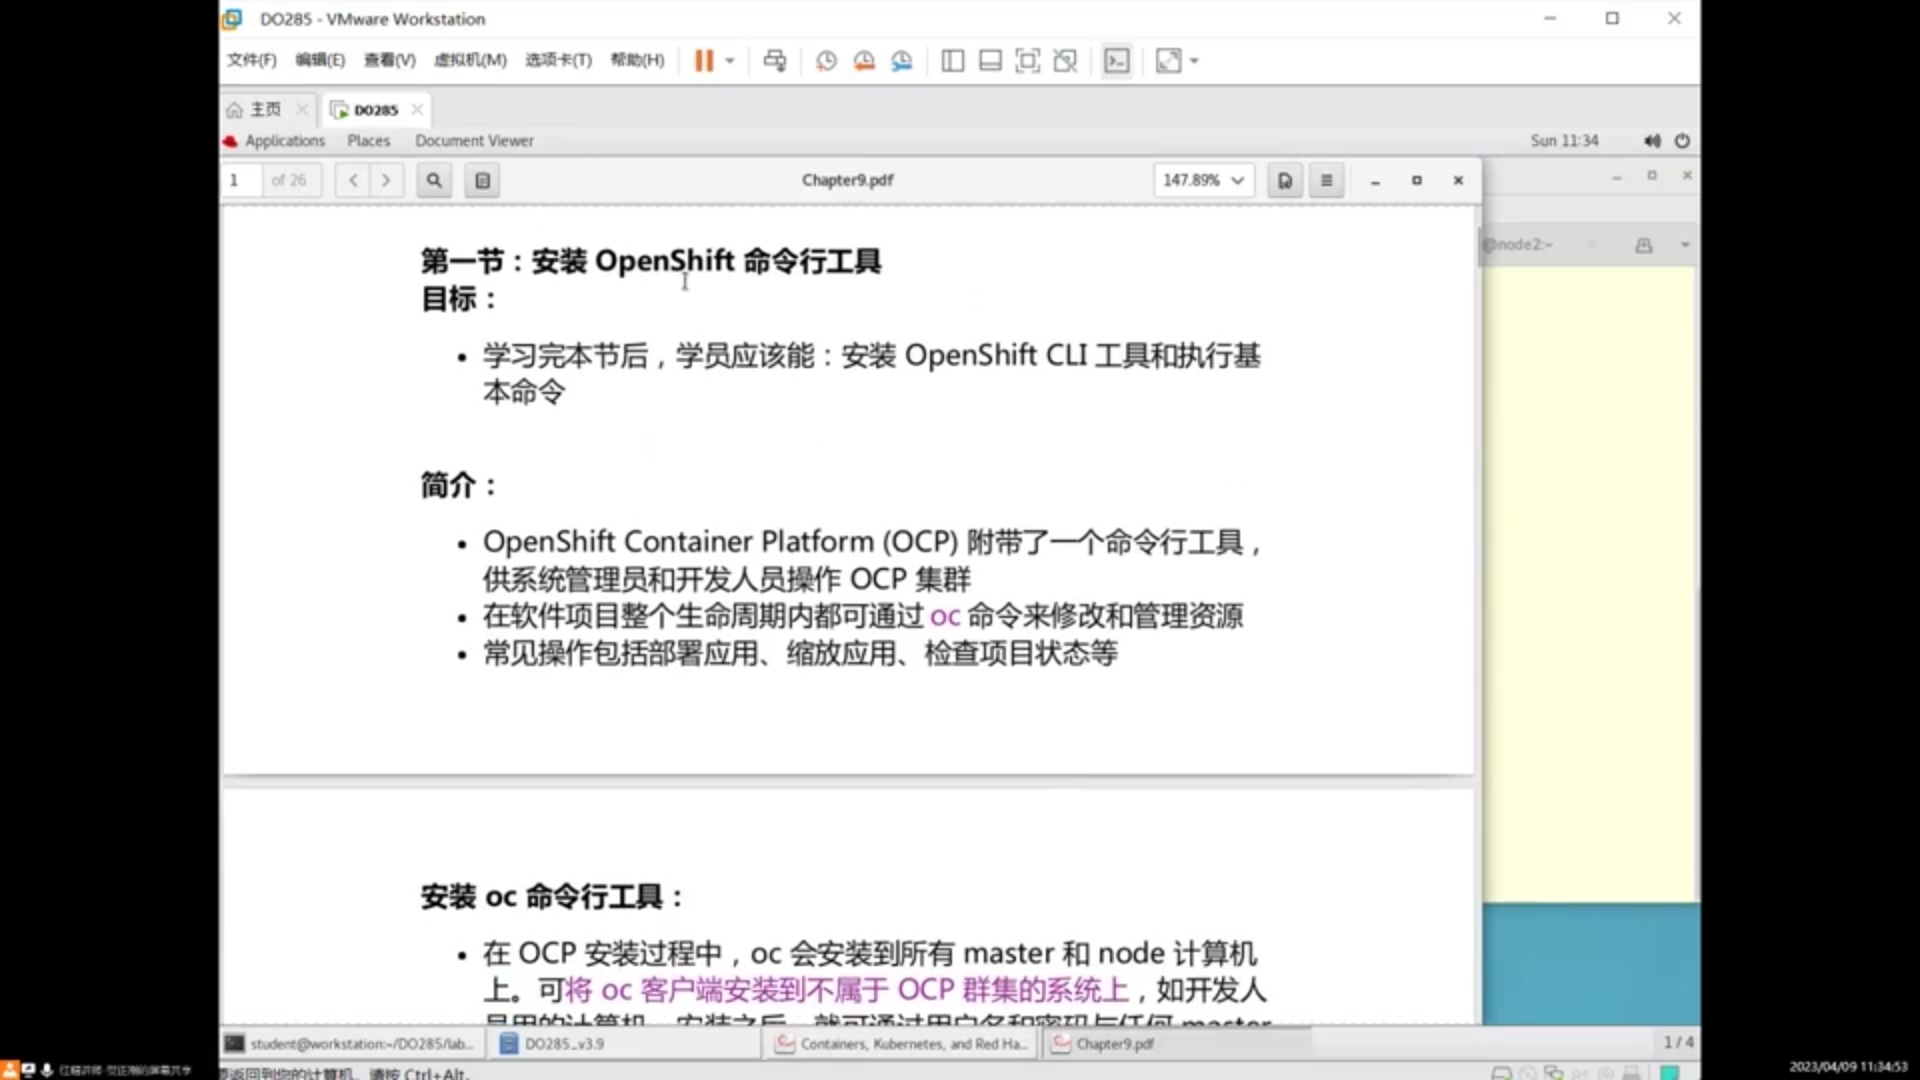Switch to the 主页 home tab

coord(265,109)
